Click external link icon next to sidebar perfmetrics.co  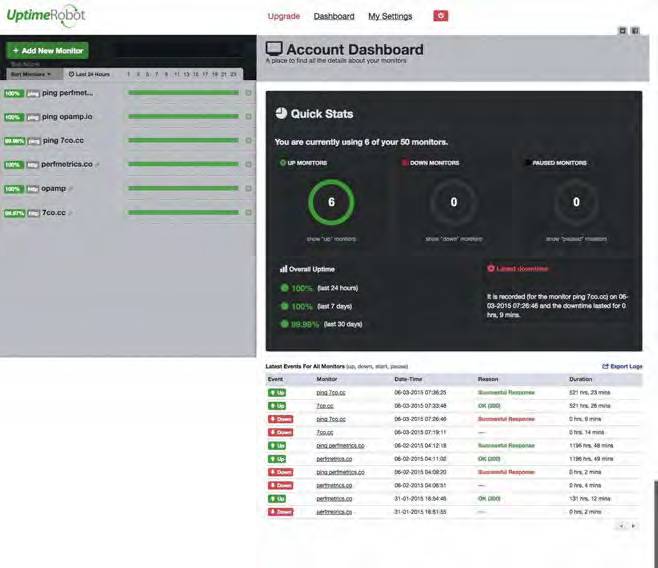click(x=97, y=165)
